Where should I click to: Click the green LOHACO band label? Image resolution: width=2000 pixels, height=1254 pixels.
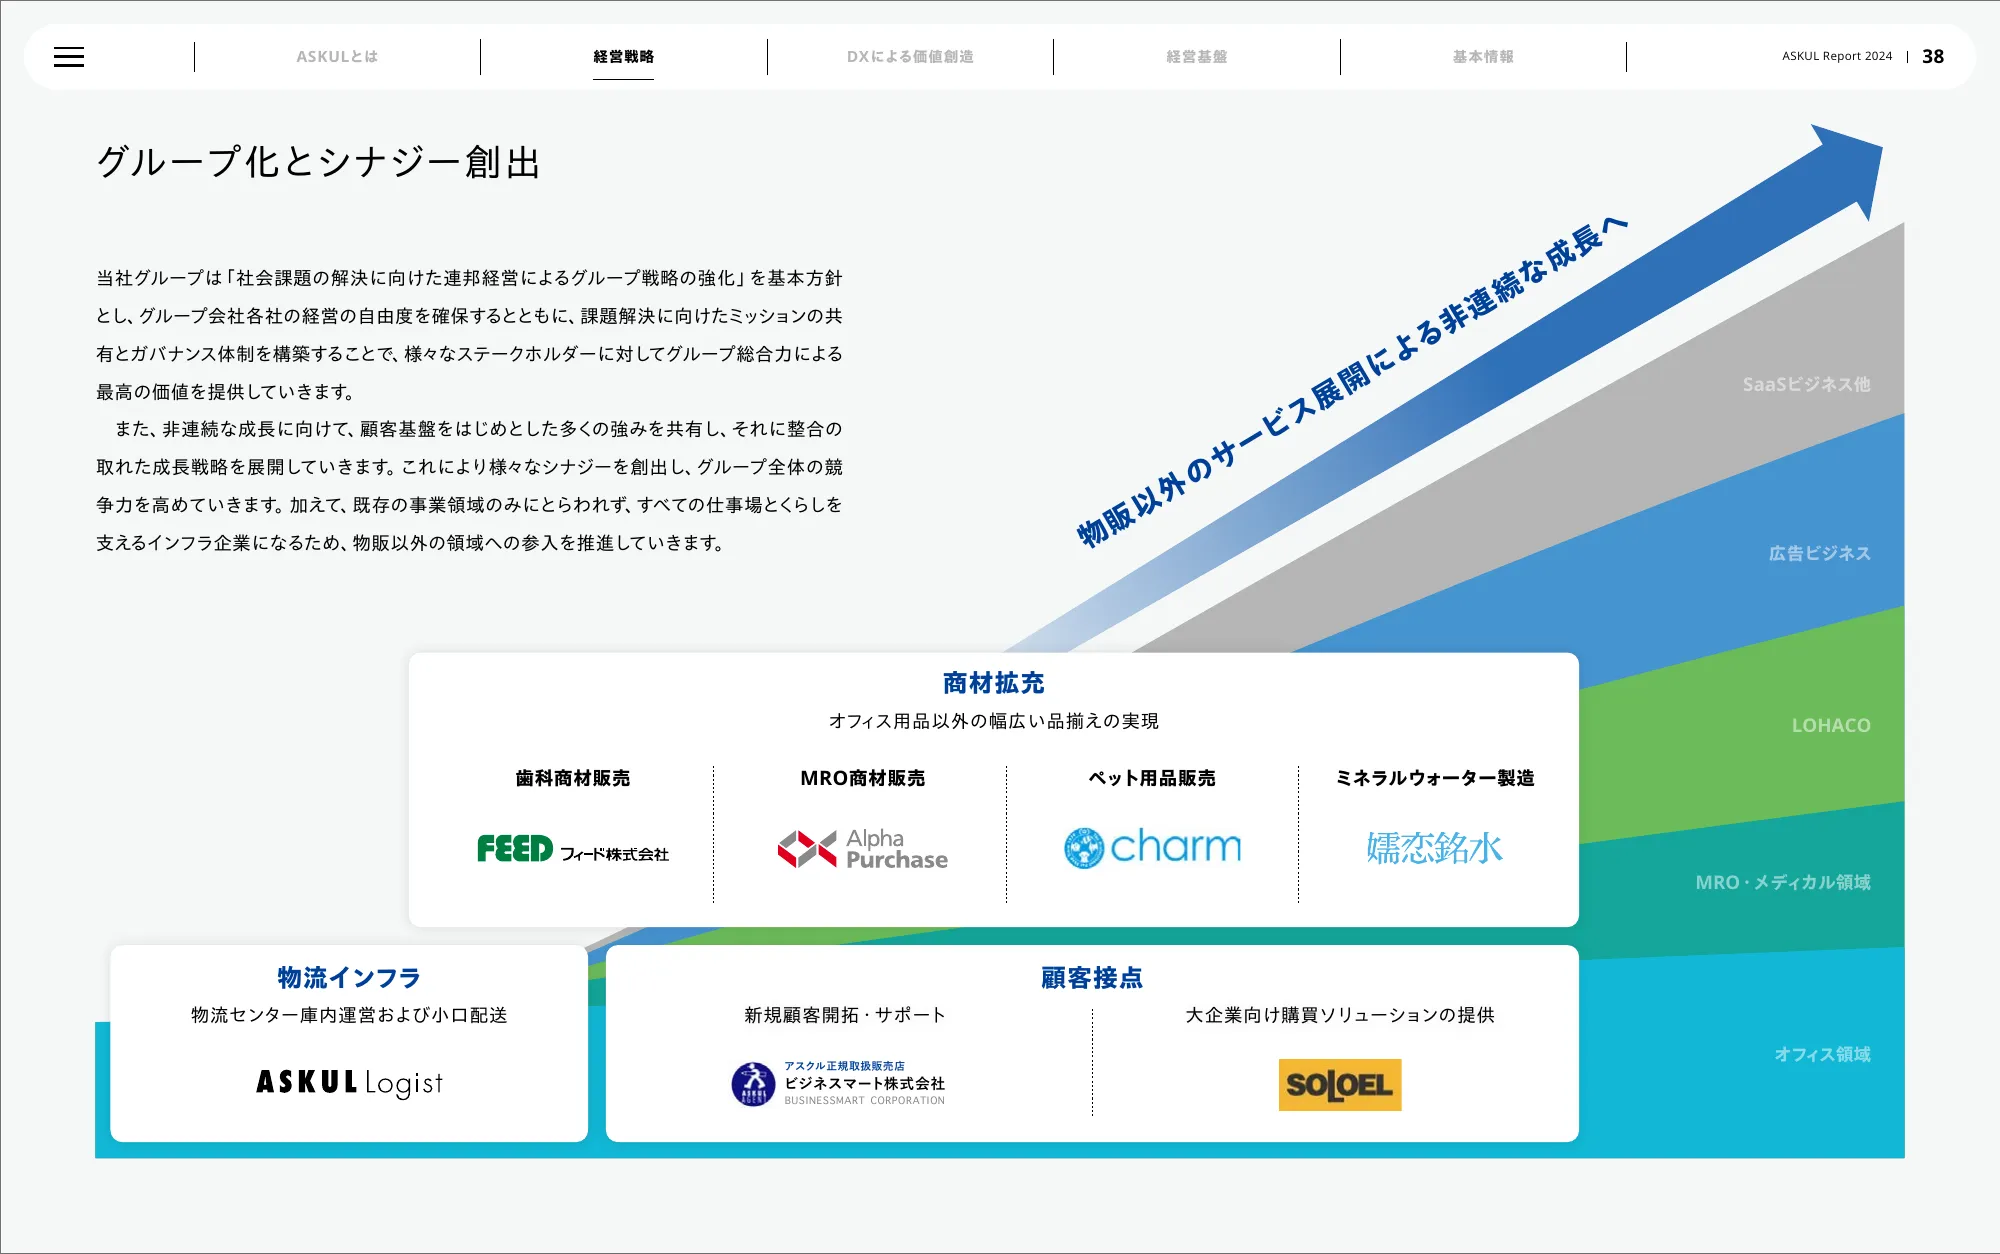(1830, 725)
